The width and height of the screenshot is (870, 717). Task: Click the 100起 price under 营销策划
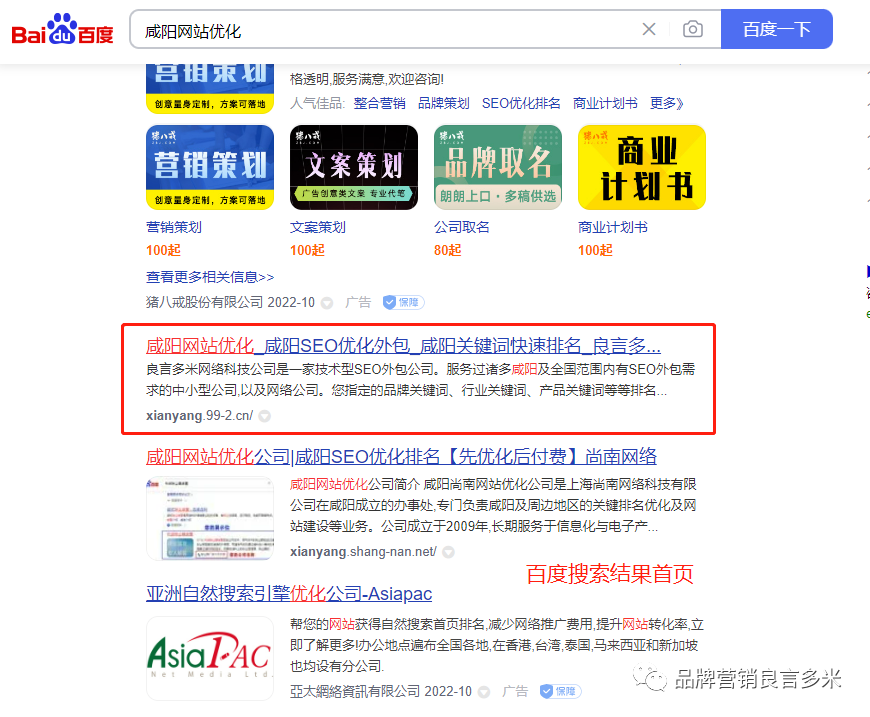coord(163,250)
